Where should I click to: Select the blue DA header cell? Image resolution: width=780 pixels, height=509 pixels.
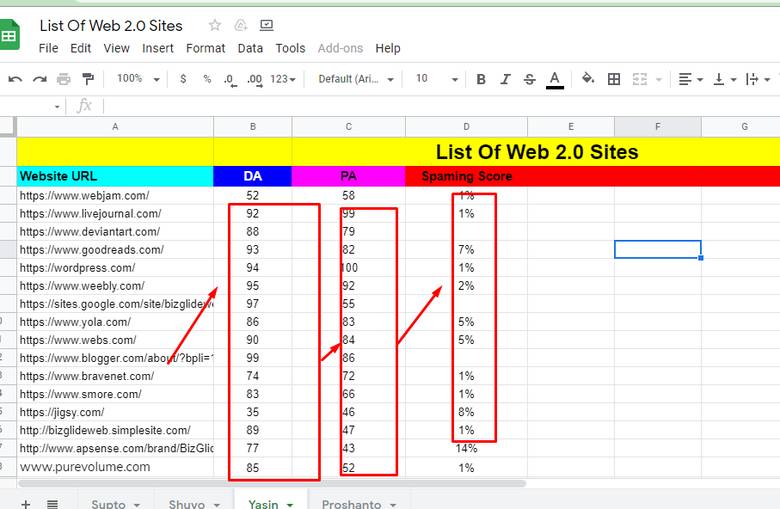(x=253, y=176)
